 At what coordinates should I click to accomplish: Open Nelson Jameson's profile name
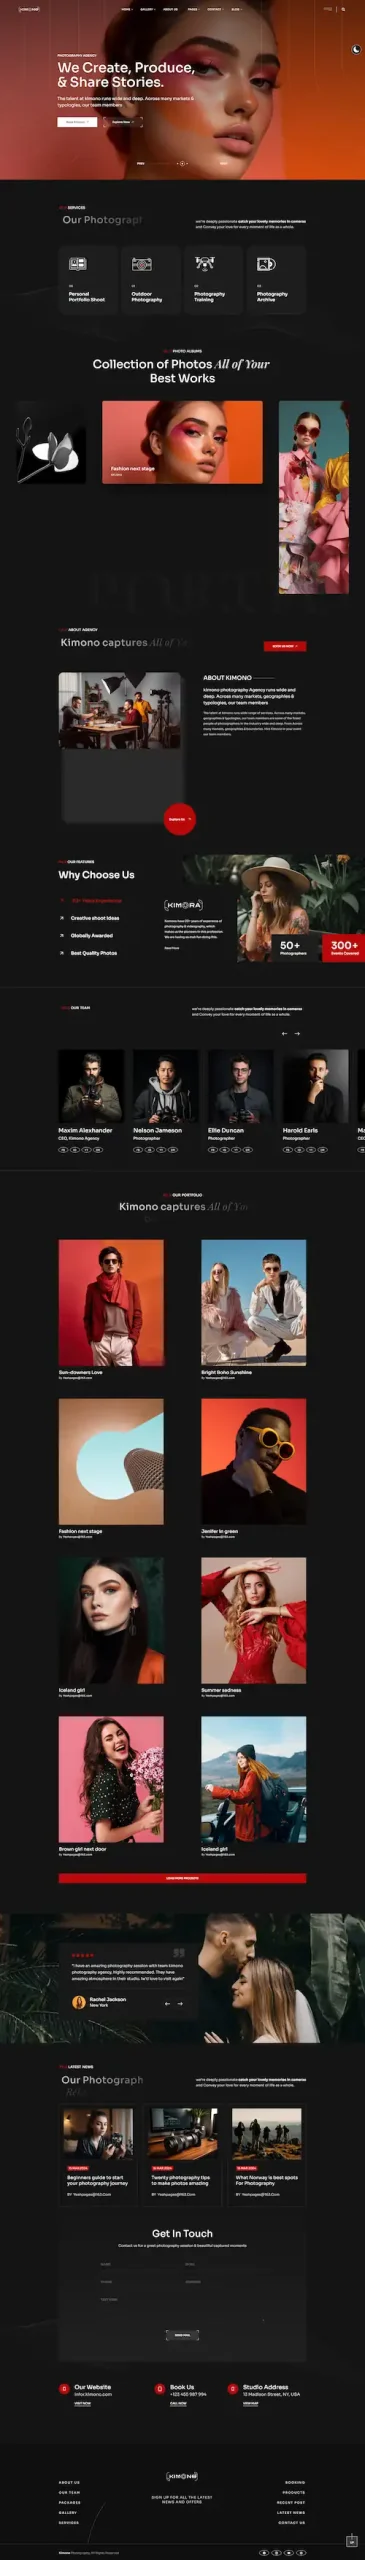pyautogui.click(x=158, y=1130)
